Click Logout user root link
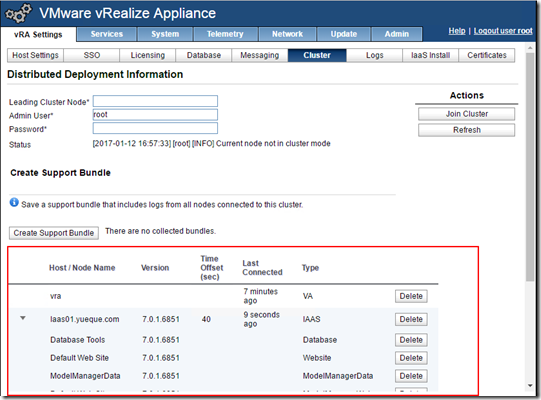This screenshot has width=541, height=400. coord(503,31)
